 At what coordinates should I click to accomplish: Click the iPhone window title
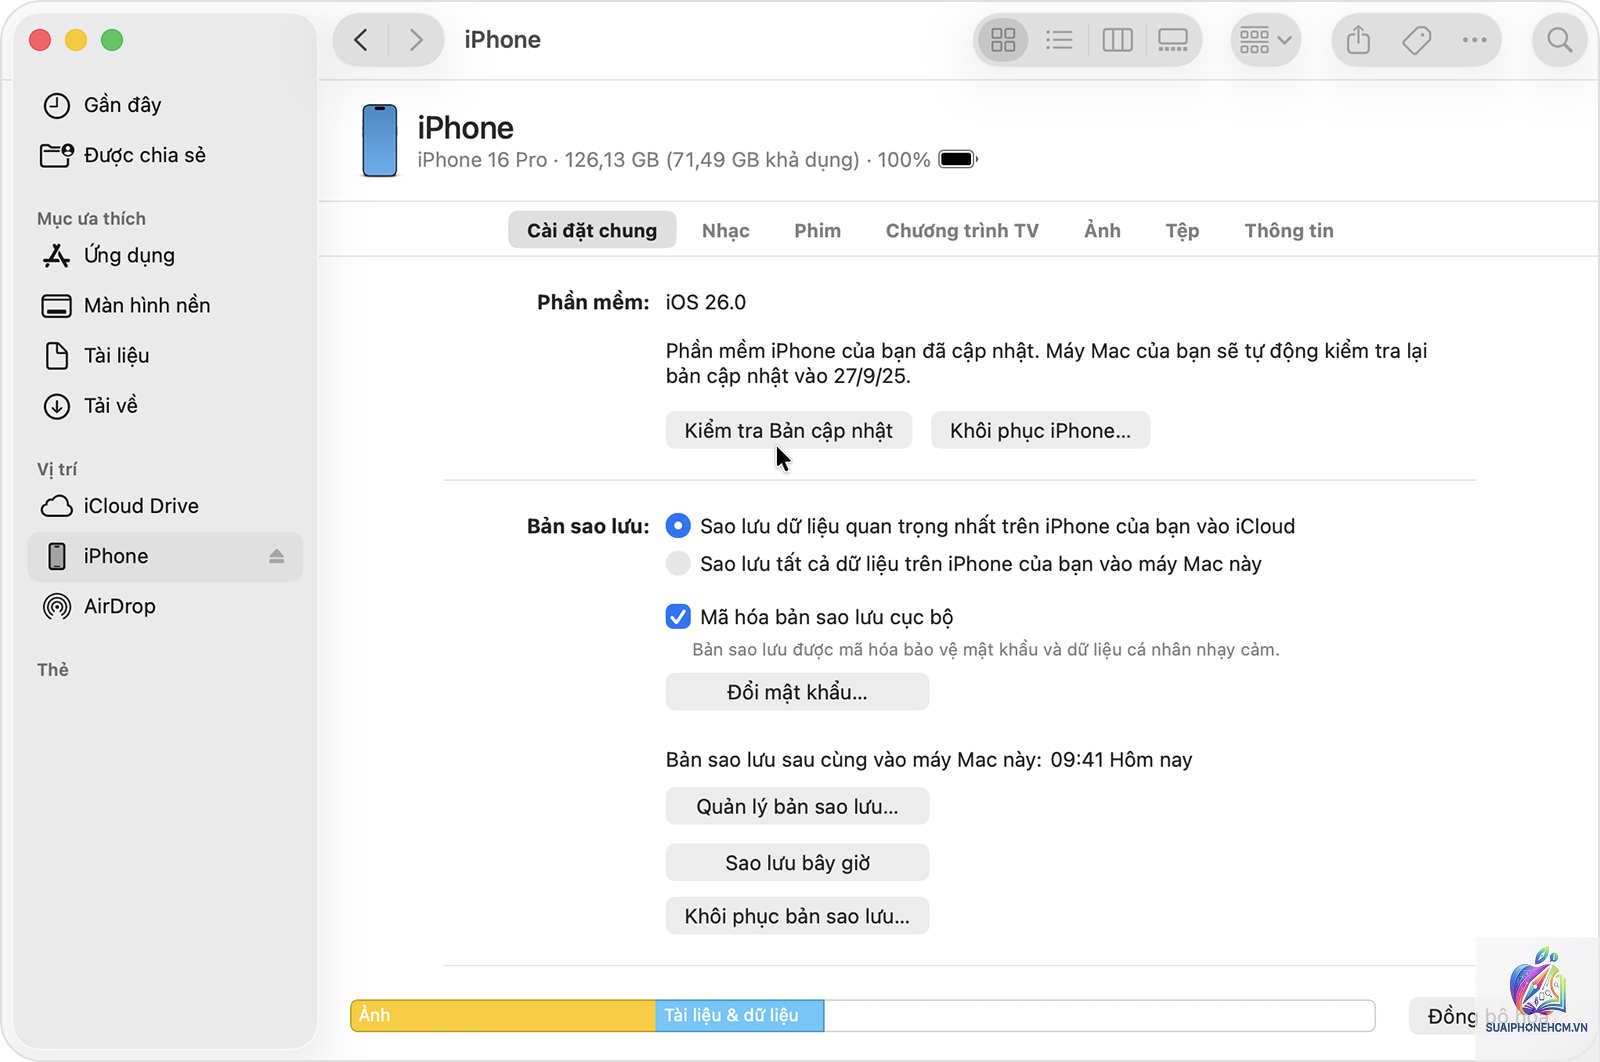pos(502,40)
